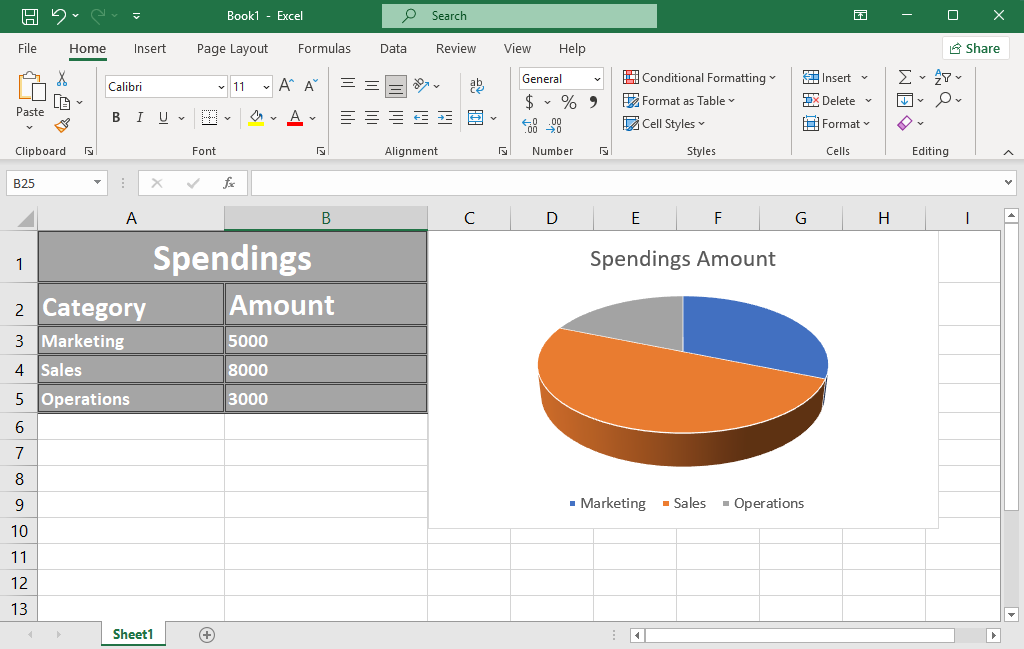1024x649 pixels.
Task: Open Format as Table menu
Action: click(x=679, y=101)
